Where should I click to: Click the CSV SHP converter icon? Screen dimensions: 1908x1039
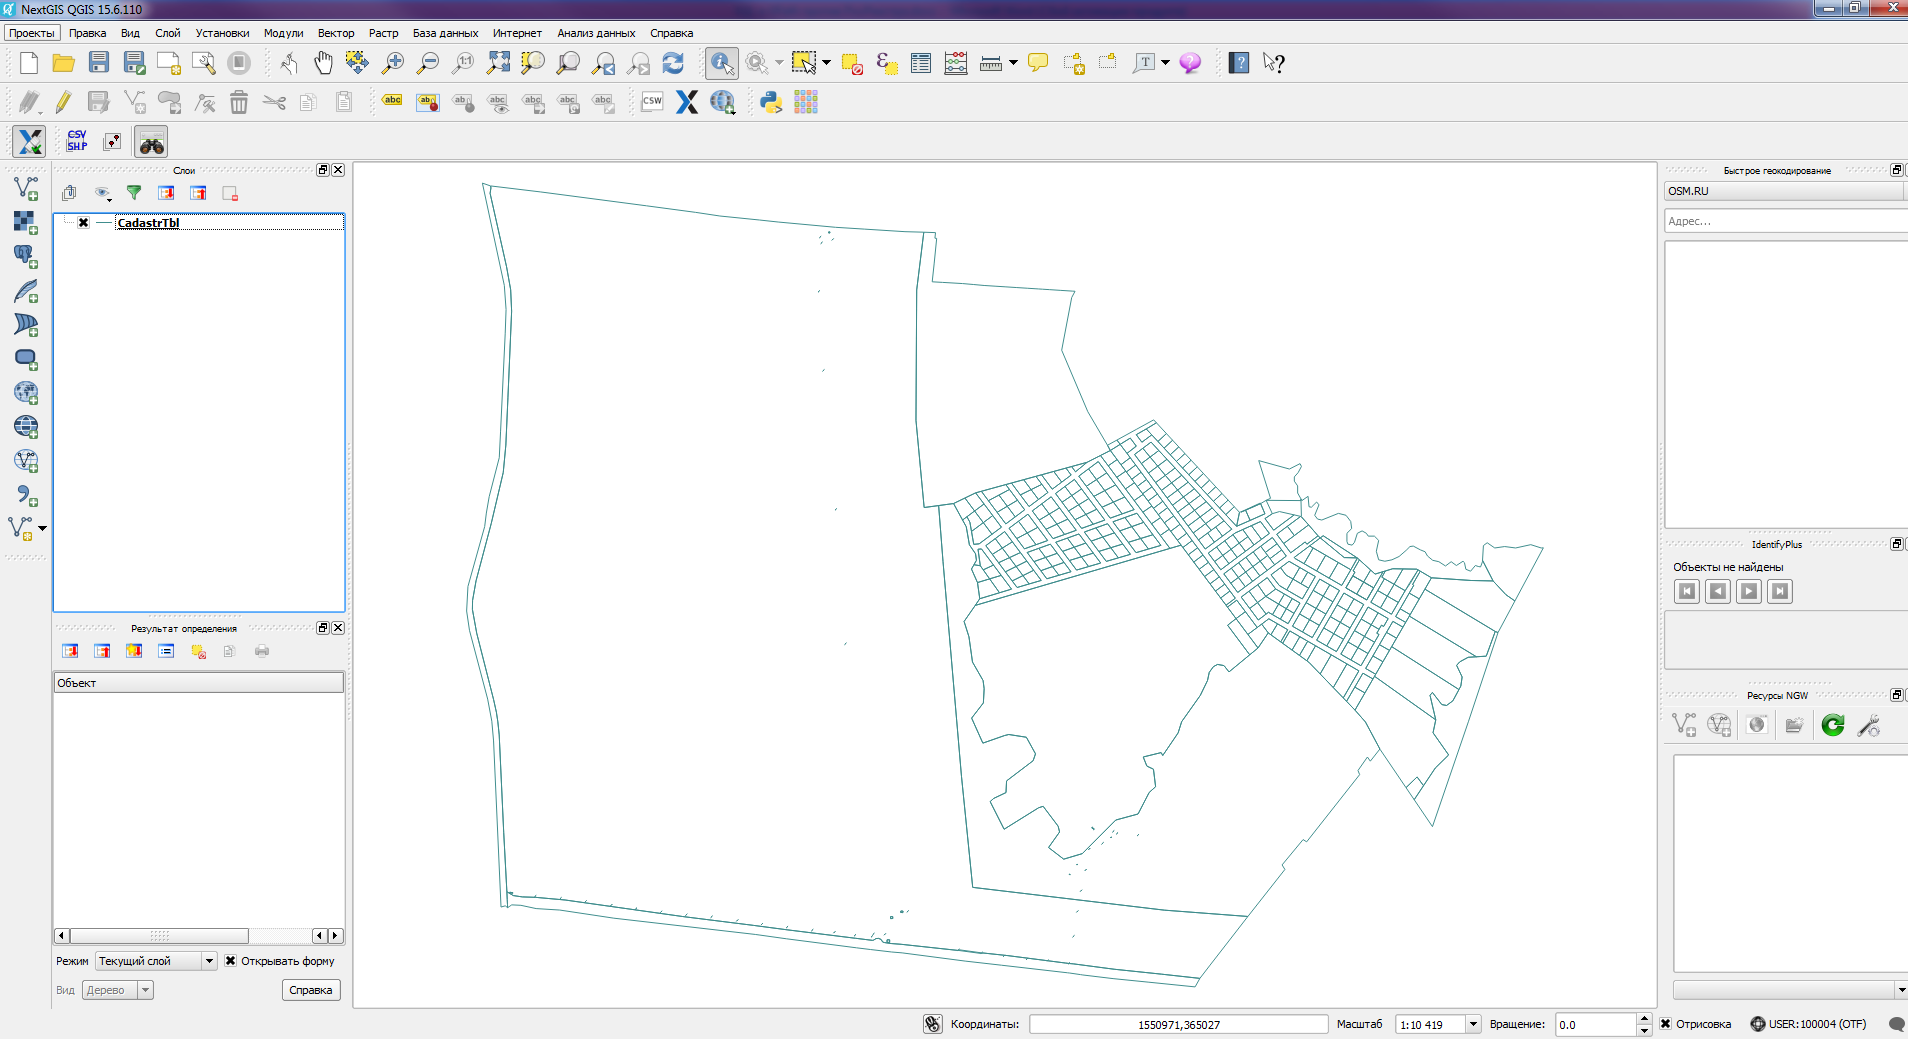coord(77,141)
